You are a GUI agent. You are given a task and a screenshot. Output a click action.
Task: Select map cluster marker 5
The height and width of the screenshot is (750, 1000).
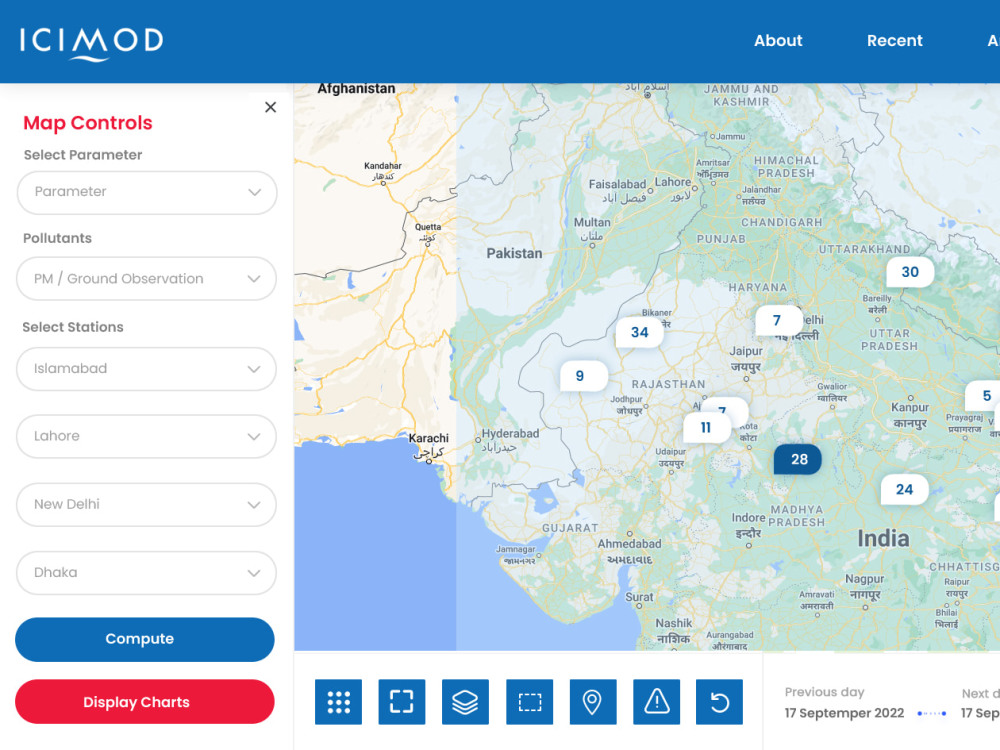[985, 395]
